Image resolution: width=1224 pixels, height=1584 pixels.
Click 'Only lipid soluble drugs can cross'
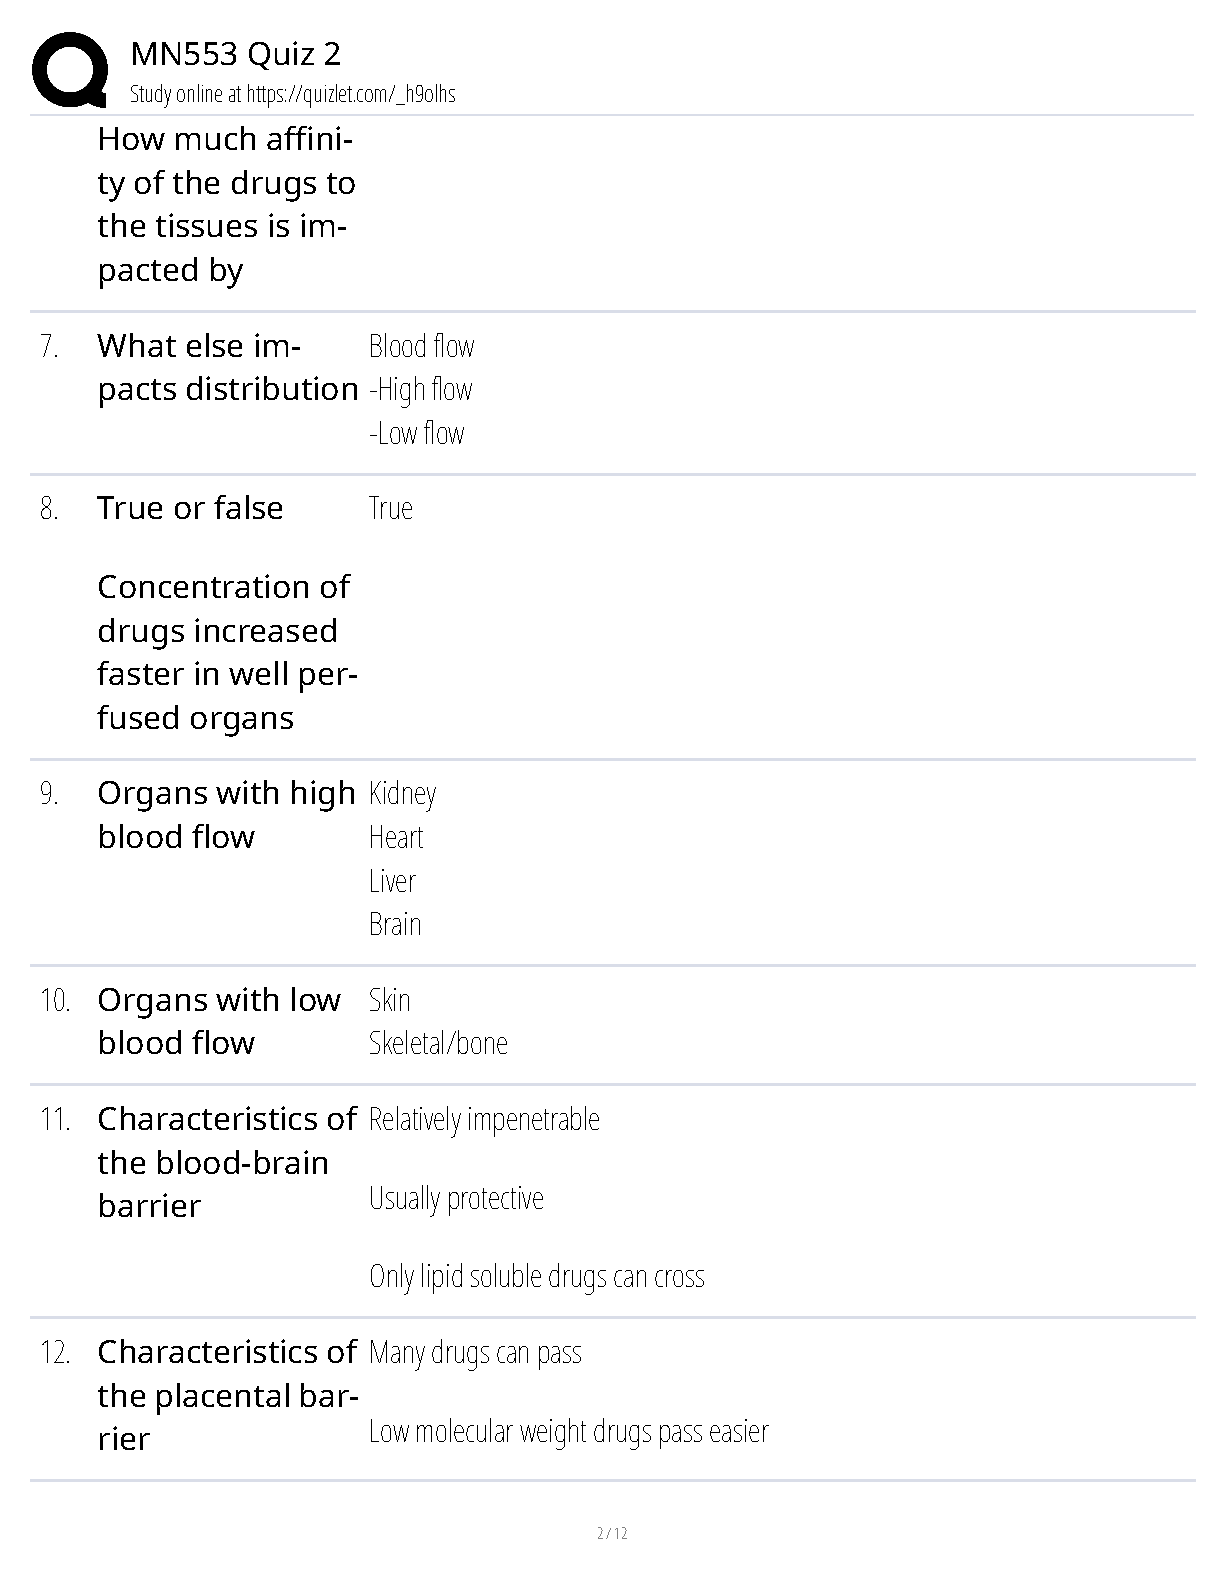[x=537, y=1277]
